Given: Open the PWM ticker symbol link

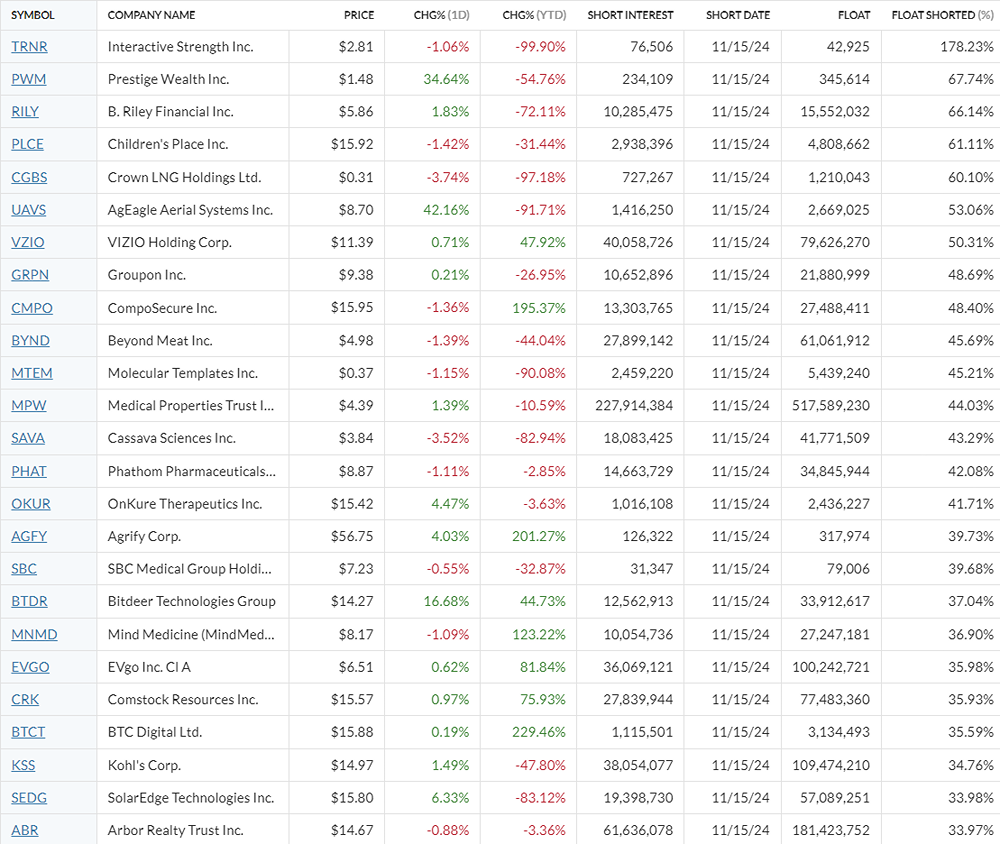Looking at the screenshot, I should click(28, 79).
